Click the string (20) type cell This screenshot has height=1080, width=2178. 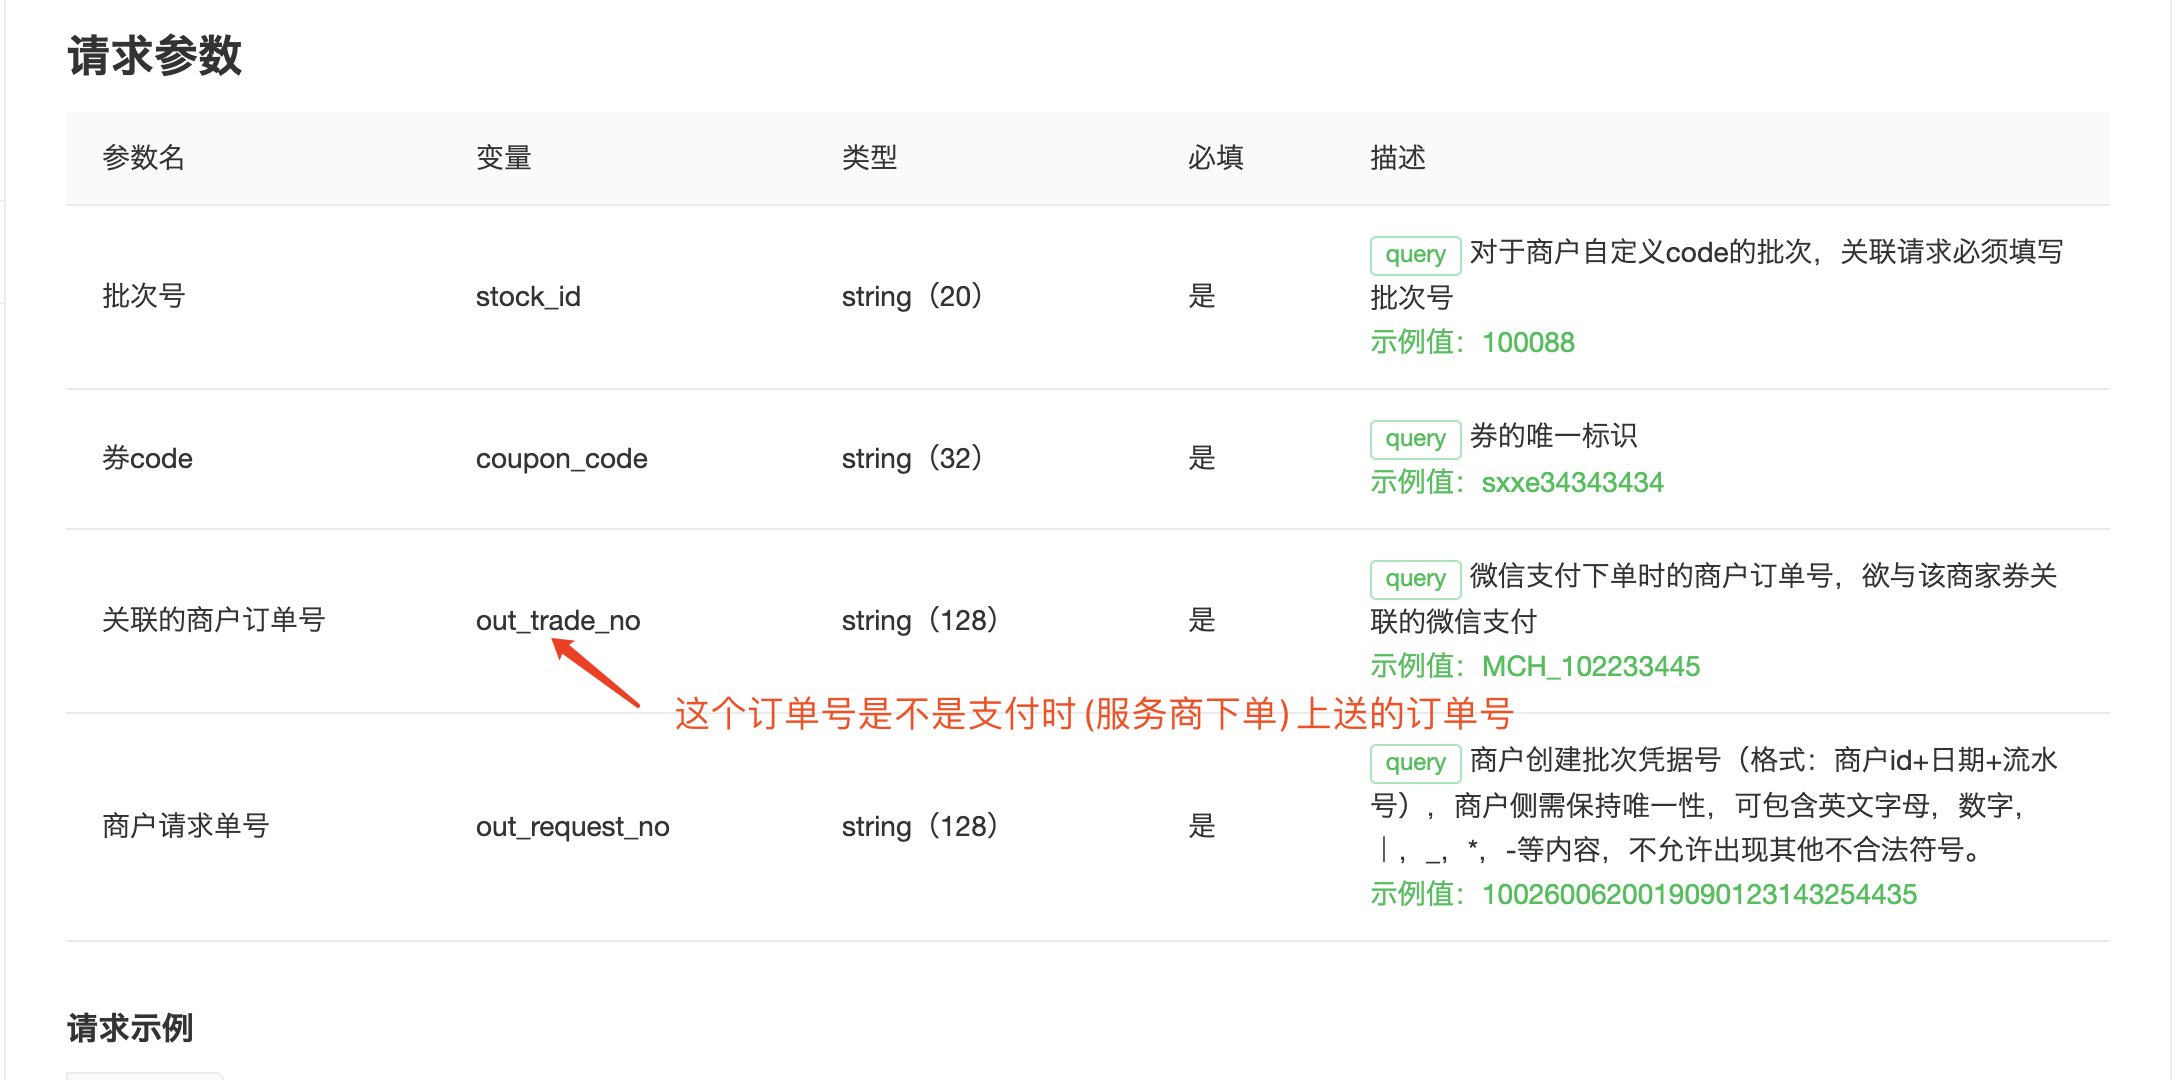(x=912, y=296)
